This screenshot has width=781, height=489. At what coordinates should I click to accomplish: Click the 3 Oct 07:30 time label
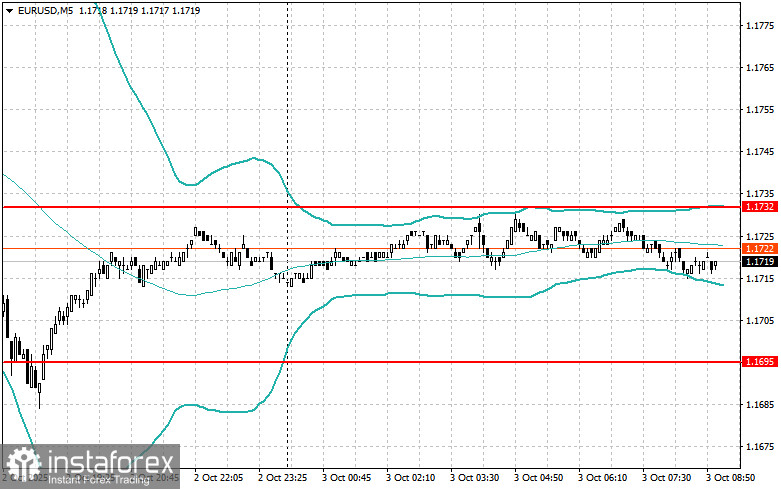coord(666,478)
